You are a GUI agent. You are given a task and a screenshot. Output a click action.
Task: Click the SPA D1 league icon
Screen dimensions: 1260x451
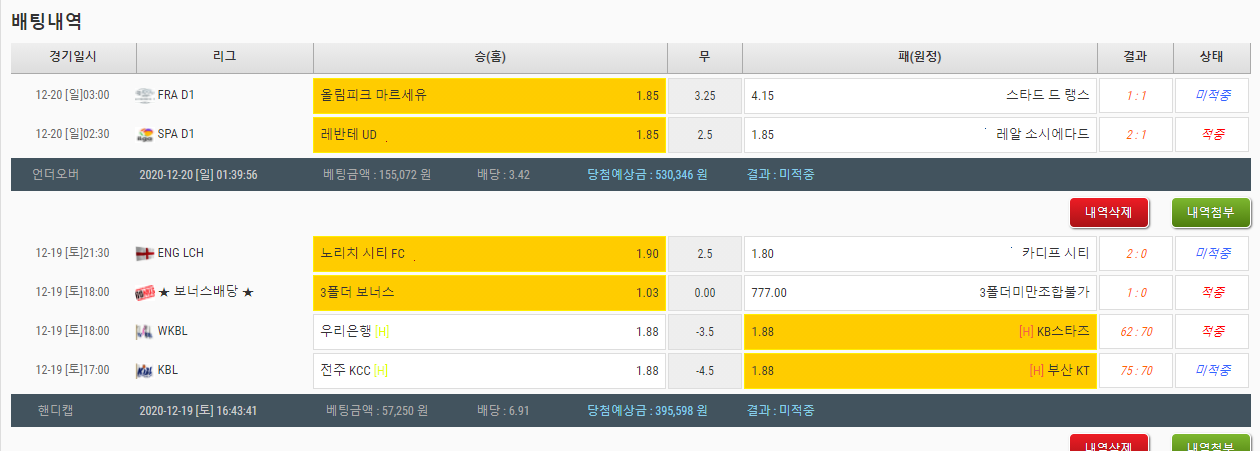(x=145, y=135)
